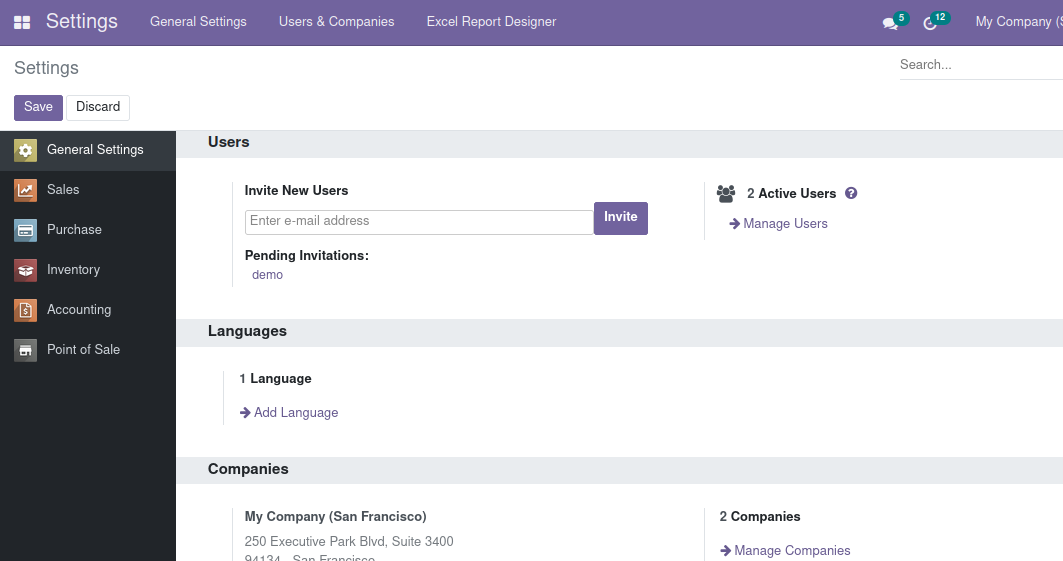
Task: Open the General Settings top menu
Action: [x=198, y=22]
